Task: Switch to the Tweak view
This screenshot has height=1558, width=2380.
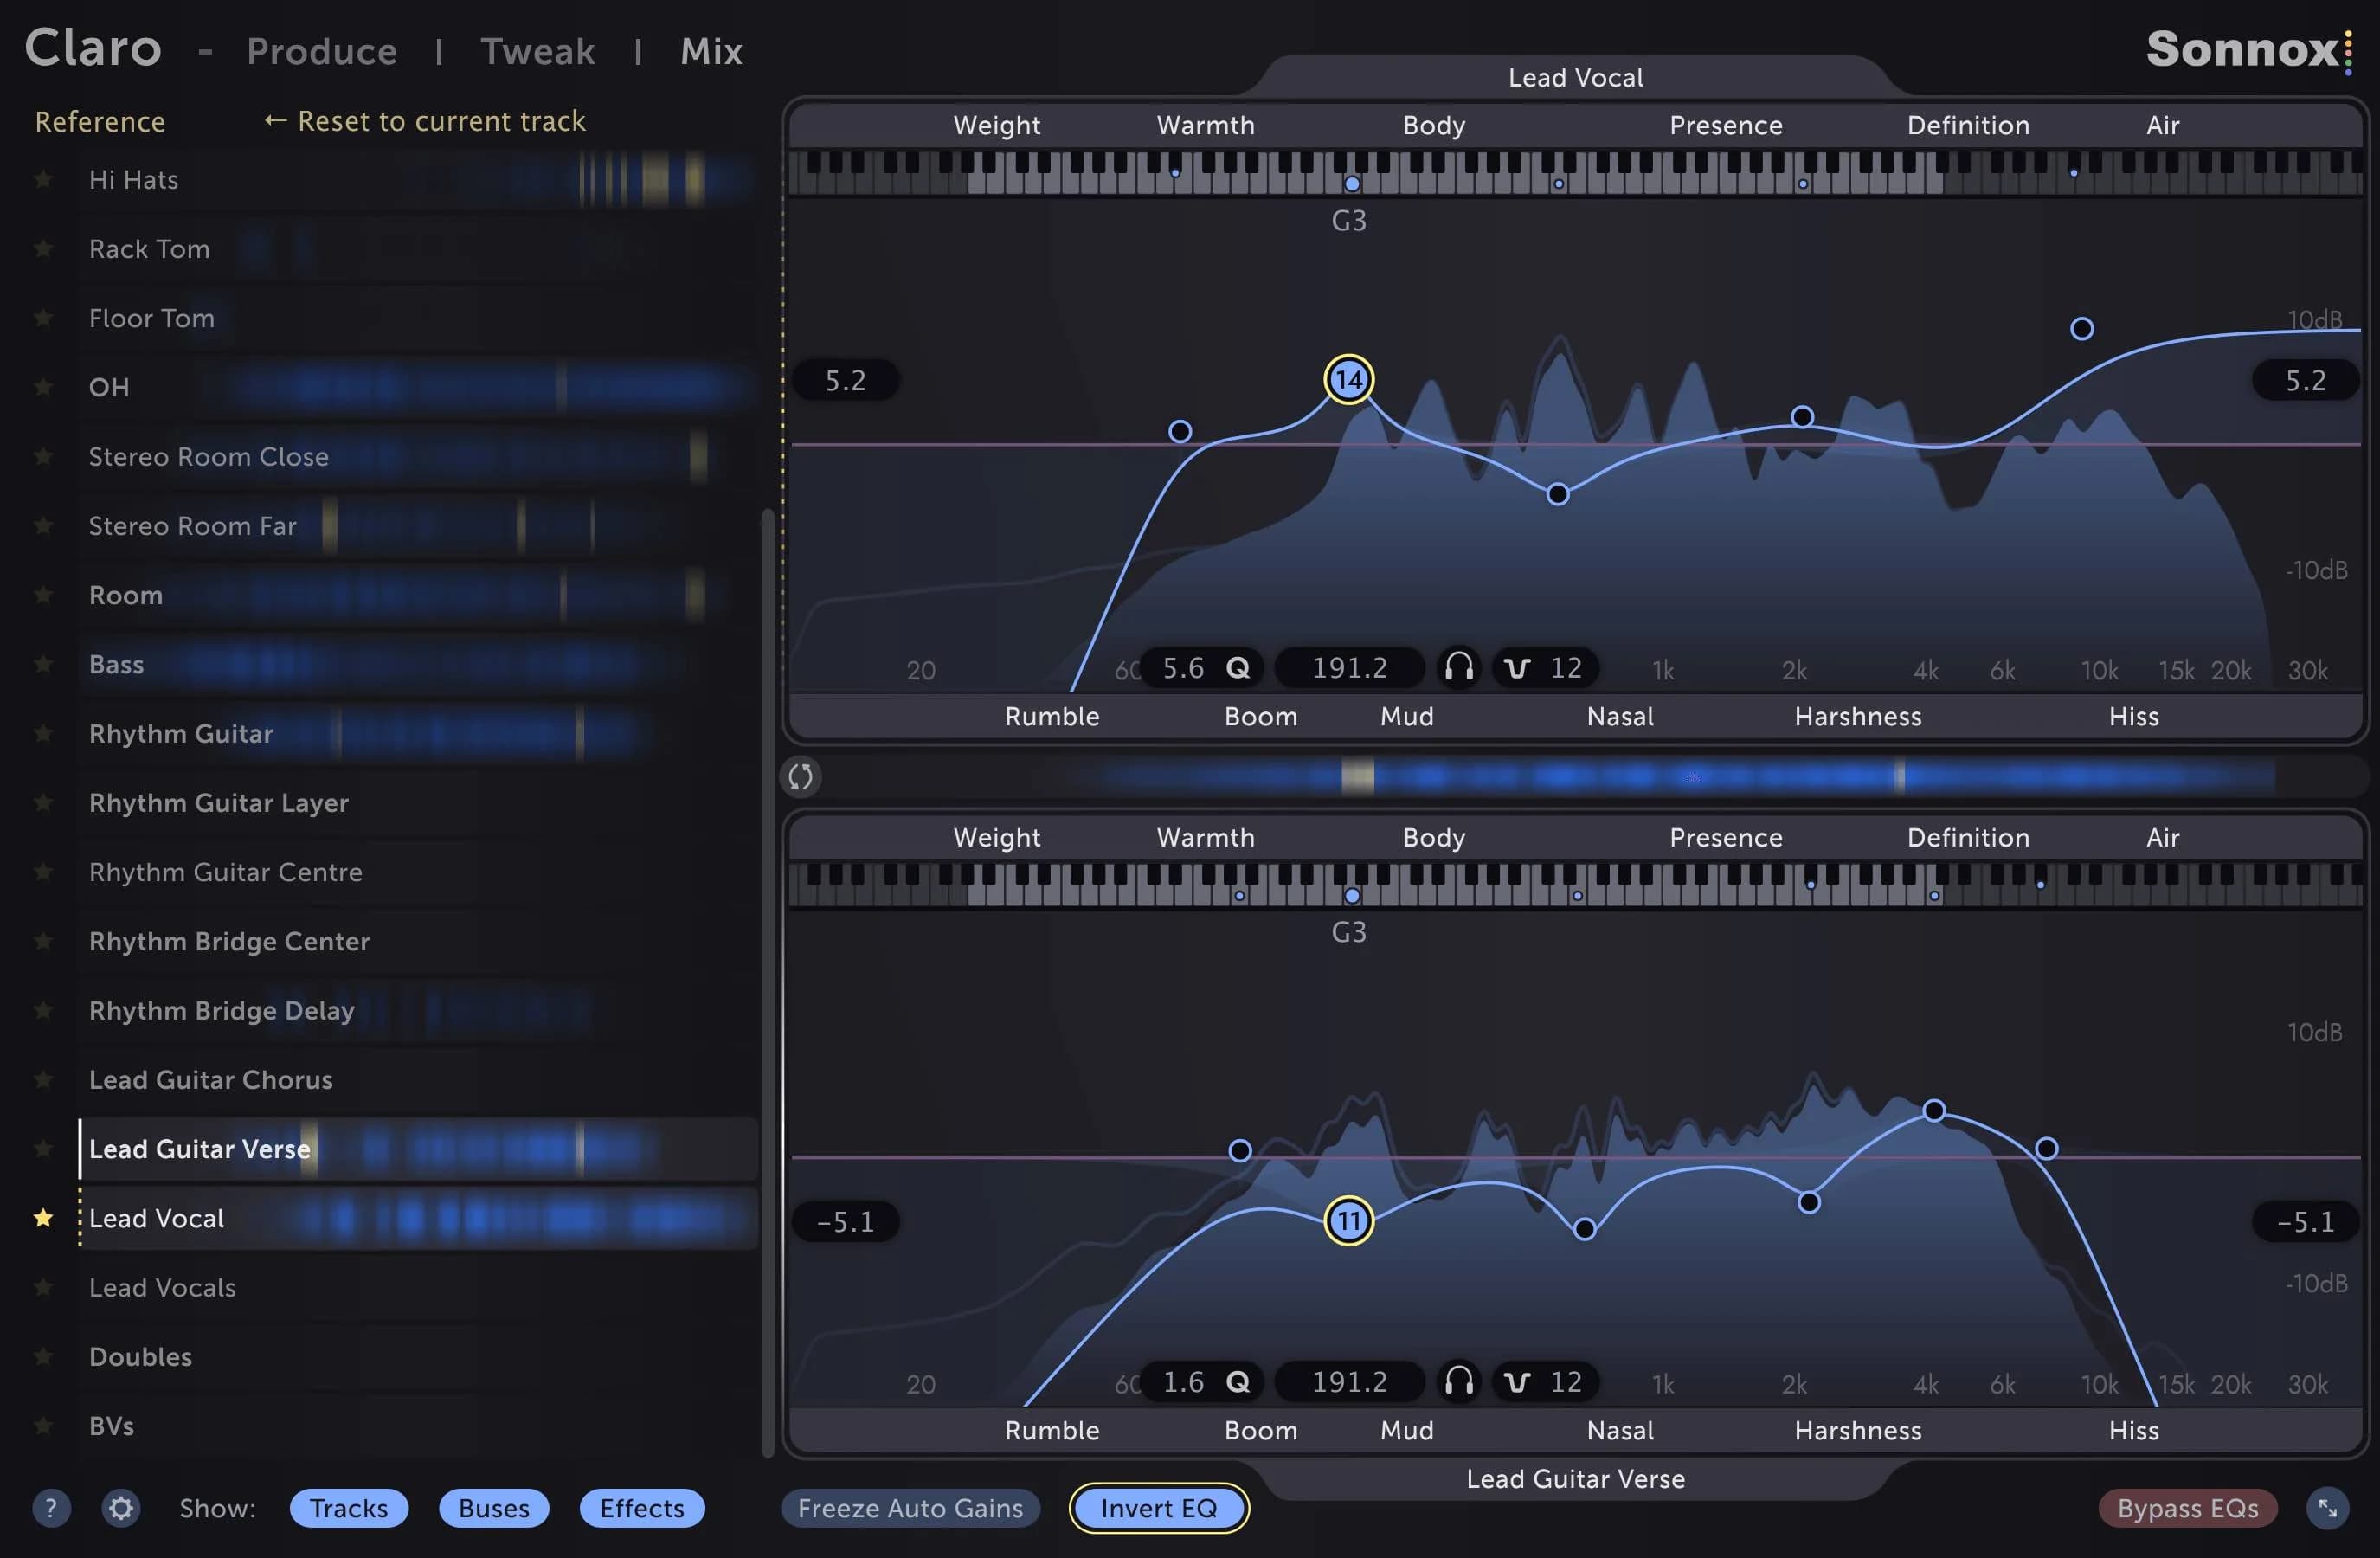Action: coord(537,51)
